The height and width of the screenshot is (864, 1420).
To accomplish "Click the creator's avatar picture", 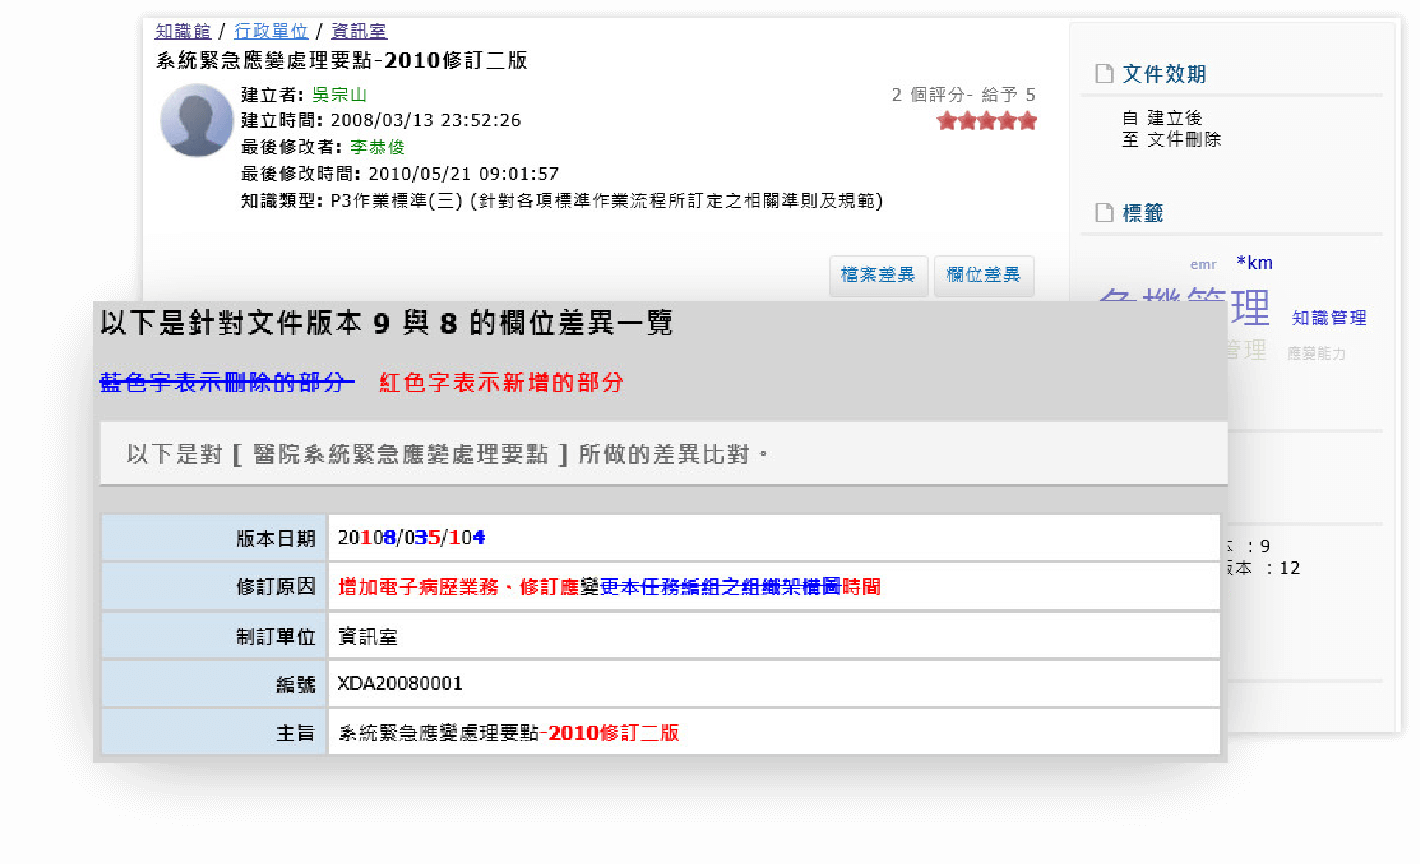I will pos(197,120).
